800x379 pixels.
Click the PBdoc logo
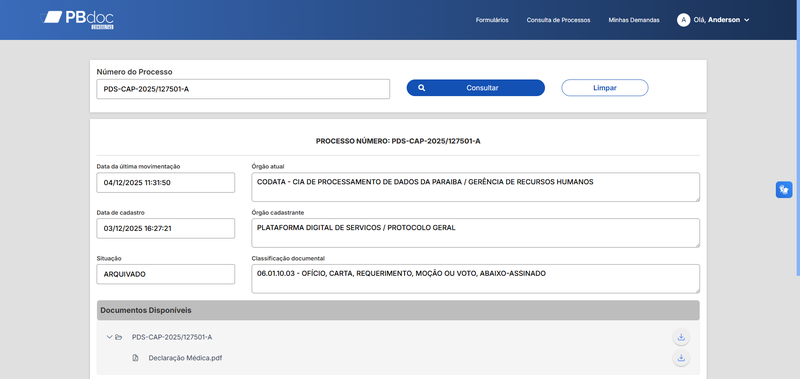point(77,19)
